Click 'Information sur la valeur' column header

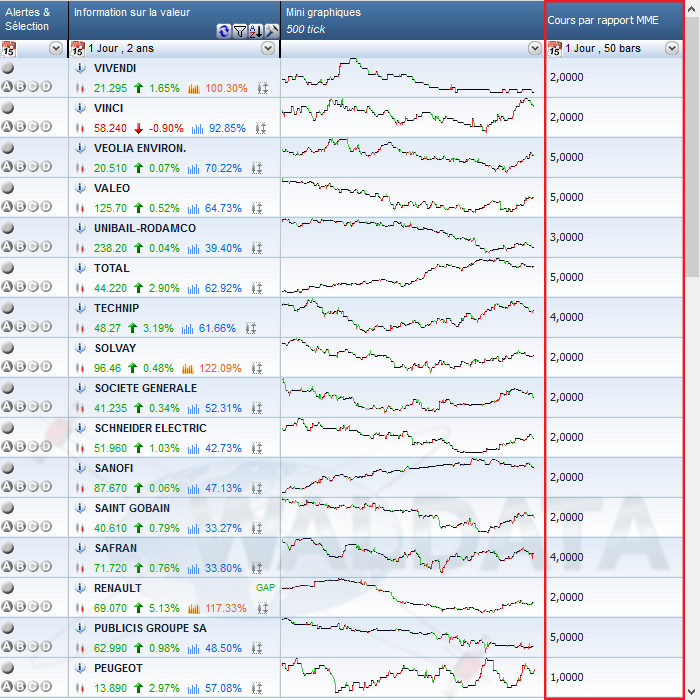click(132, 12)
